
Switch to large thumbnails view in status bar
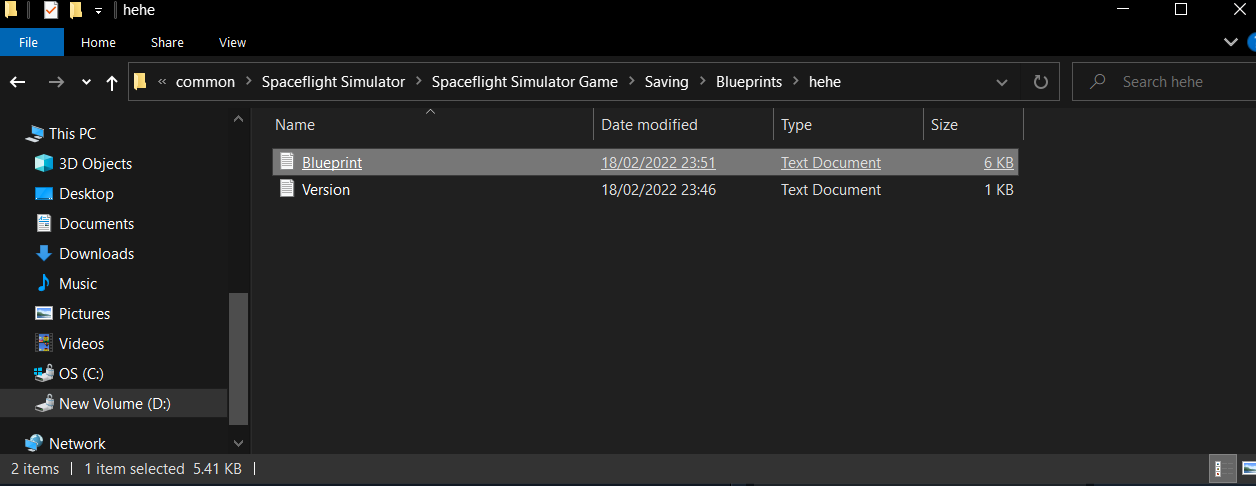[x=1247, y=468]
